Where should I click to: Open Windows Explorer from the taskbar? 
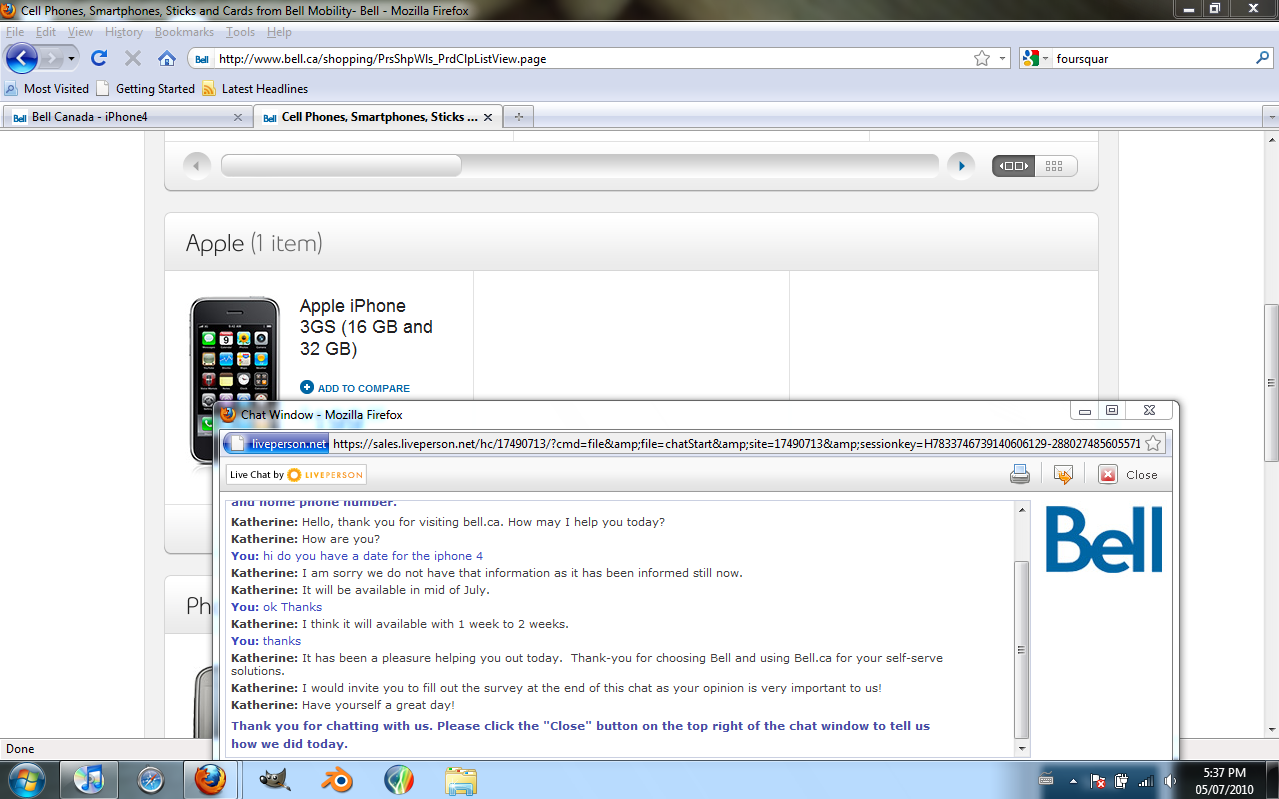click(460, 779)
